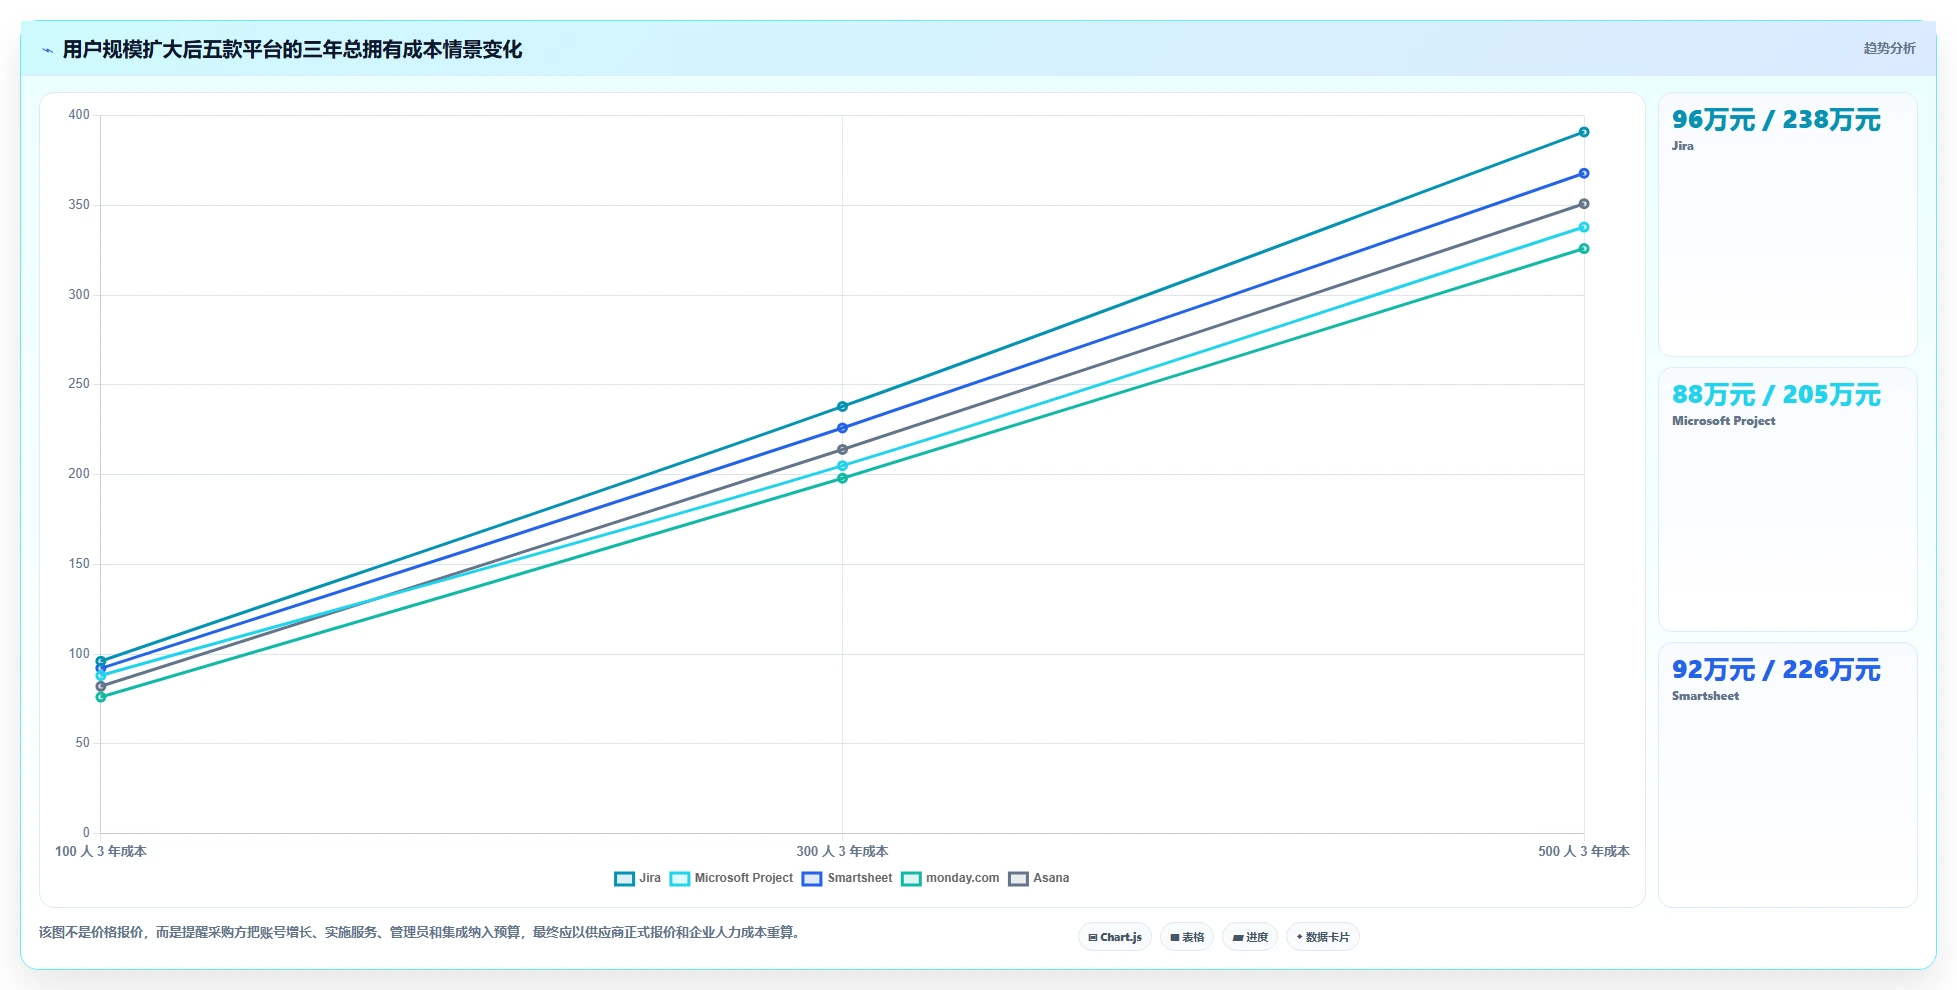Click monday.com data point at 100 人
Image resolution: width=1957 pixels, height=990 pixels.
(101, 697)
